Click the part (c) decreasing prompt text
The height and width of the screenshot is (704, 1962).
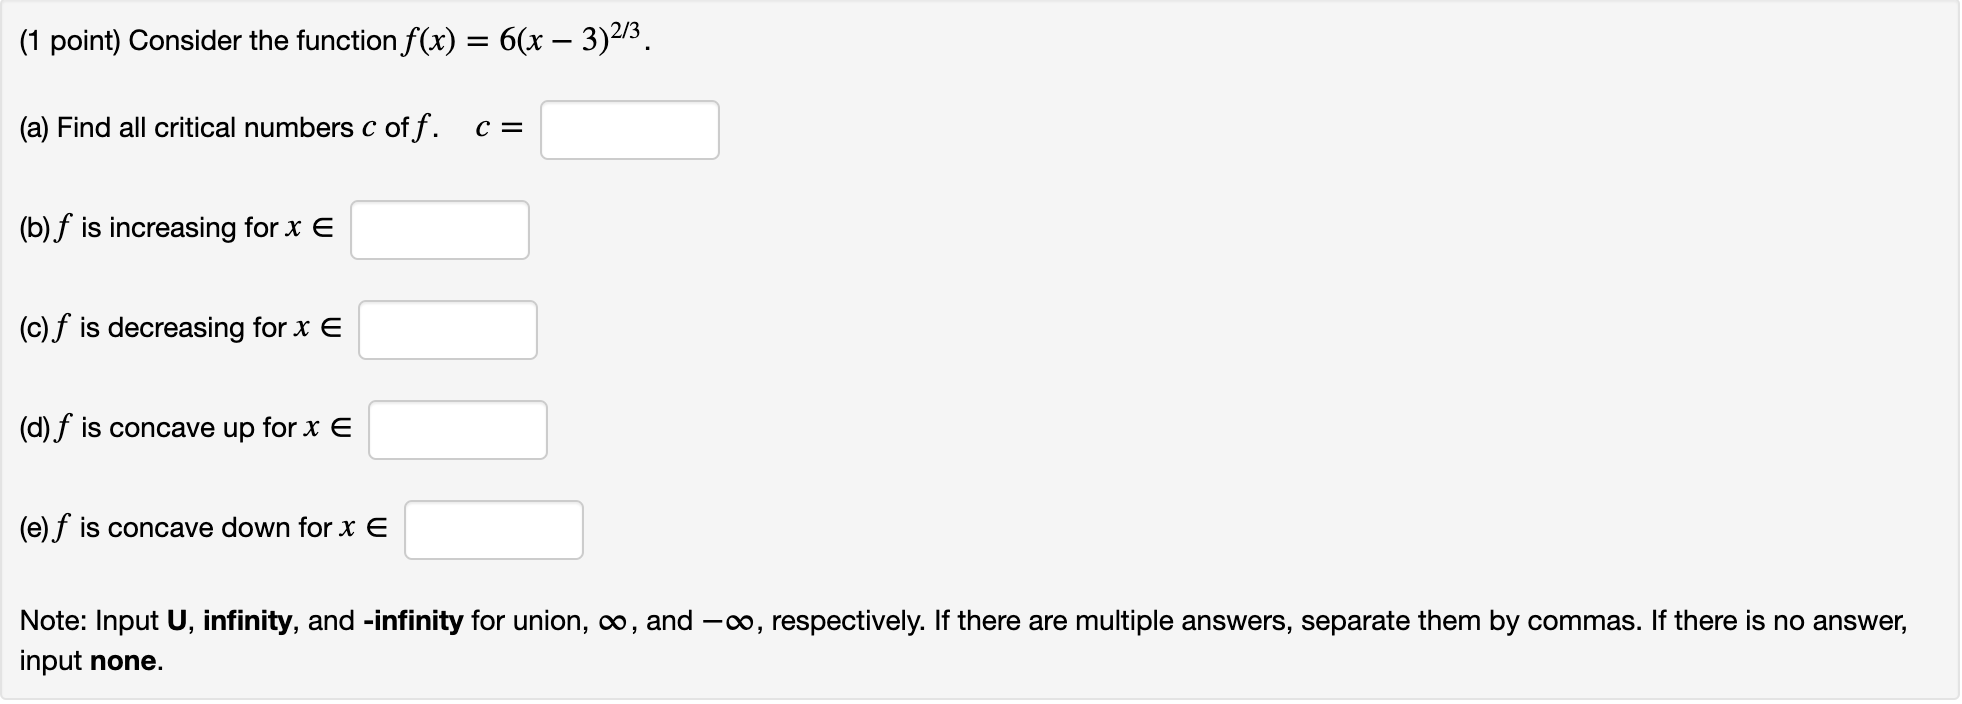(180, 328)
